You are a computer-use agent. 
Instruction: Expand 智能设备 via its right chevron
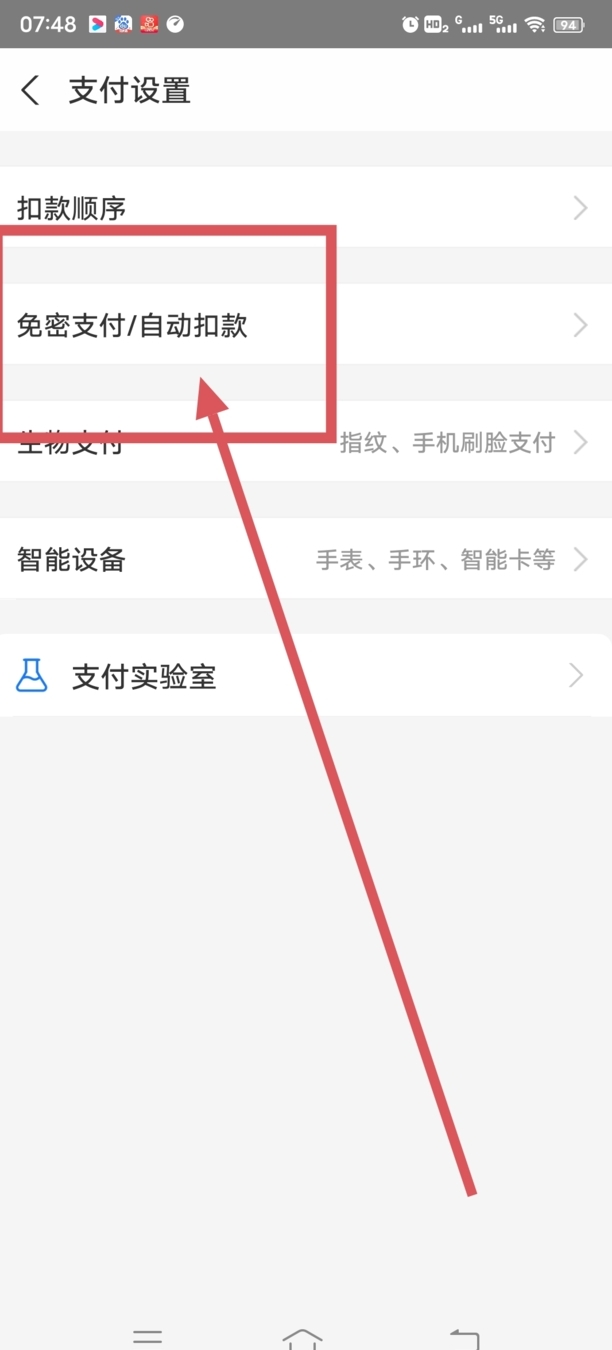(580, 559)
